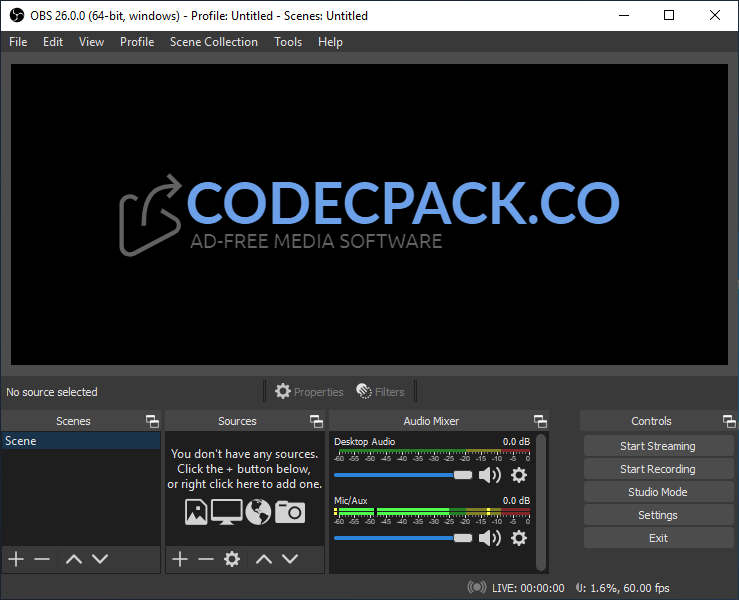Open Mic/Aux settings gear
739x600 pixels.
click(x=519, y=538)
